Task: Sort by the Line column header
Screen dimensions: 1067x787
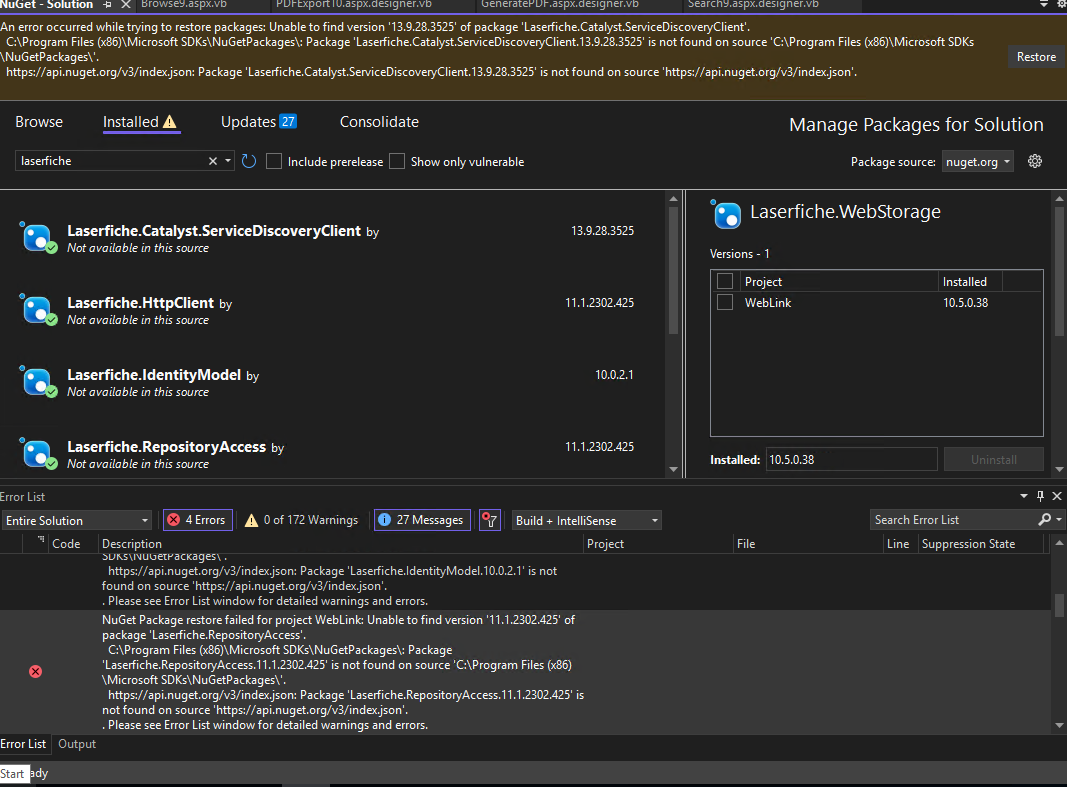Action: 898,543
